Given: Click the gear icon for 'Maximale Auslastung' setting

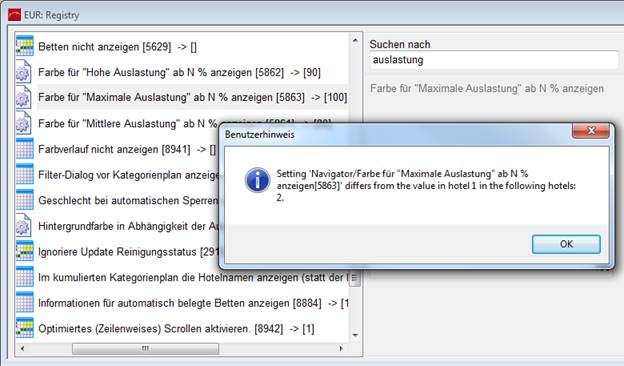Looking at the screenshot, I should (23, 97).
